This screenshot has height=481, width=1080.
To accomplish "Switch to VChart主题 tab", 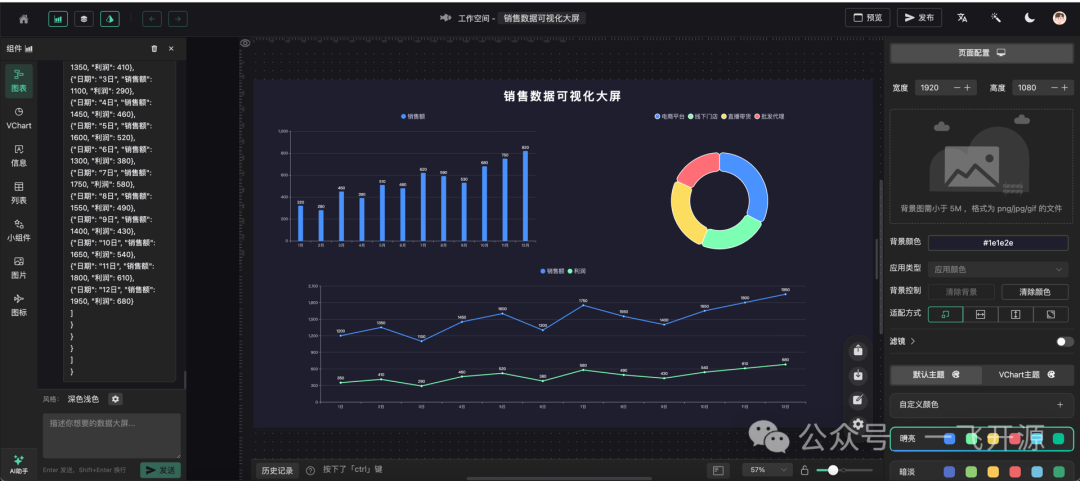I will (1027, 375).
